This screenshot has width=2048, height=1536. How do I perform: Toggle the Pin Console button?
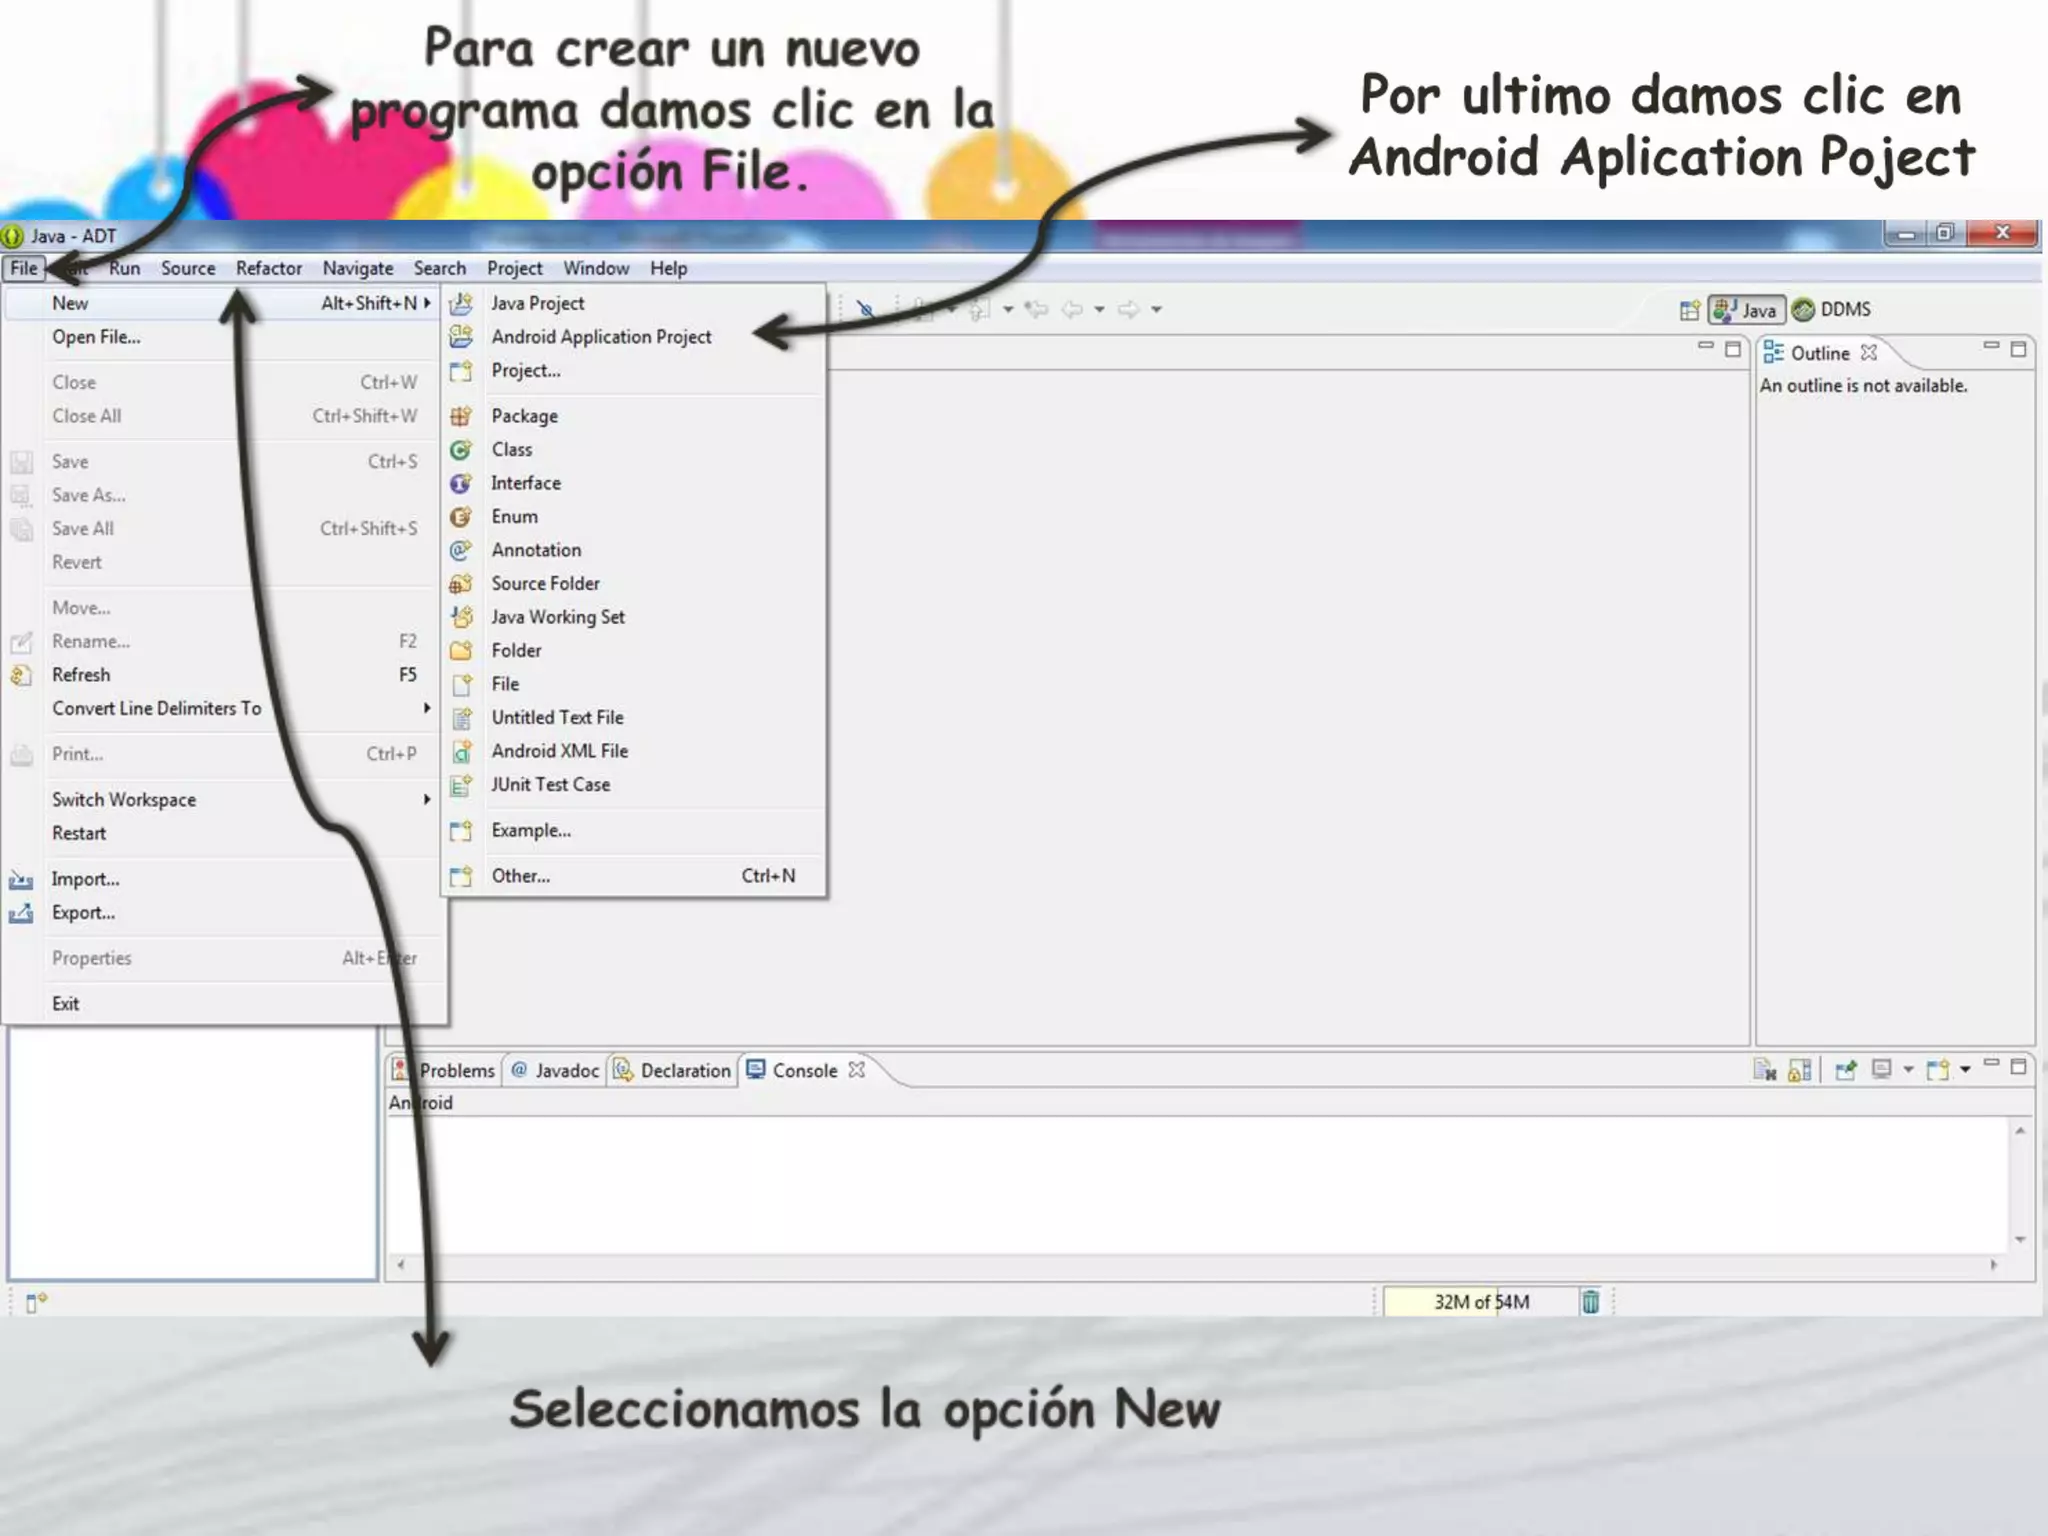click(x=1846, y=1071)
